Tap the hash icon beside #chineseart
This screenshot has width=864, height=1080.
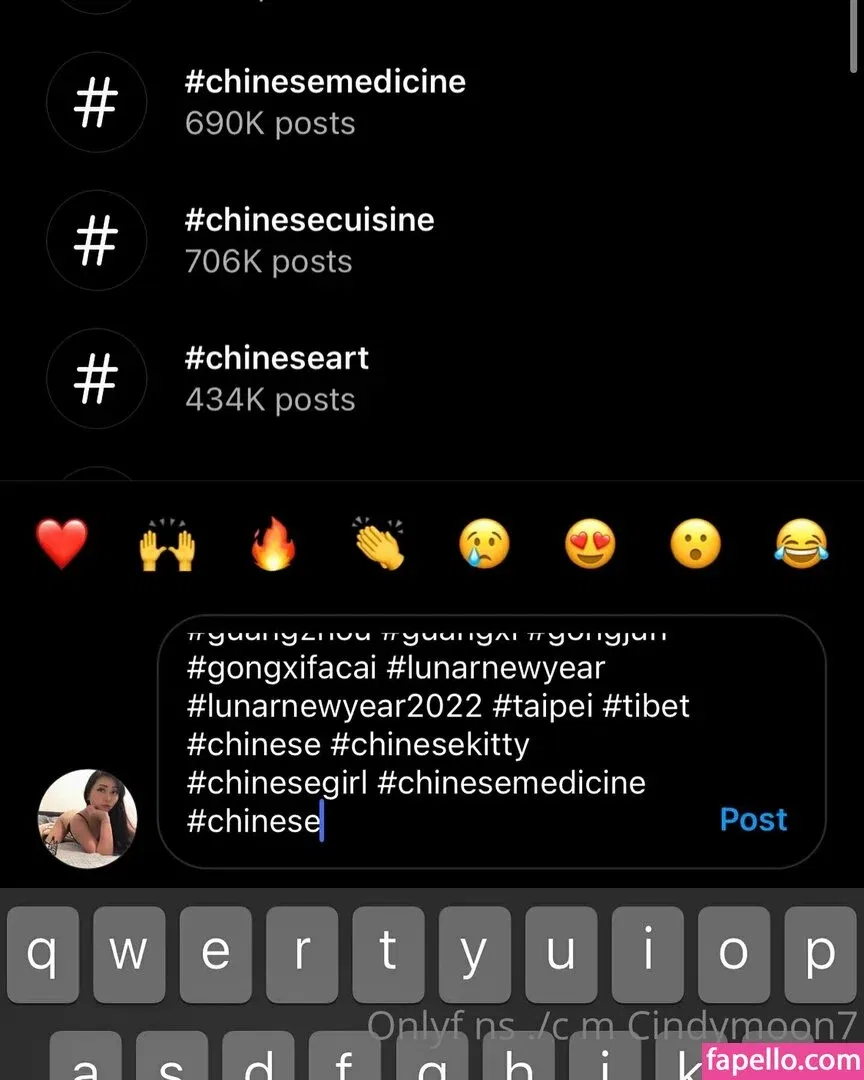coord(96,378)
